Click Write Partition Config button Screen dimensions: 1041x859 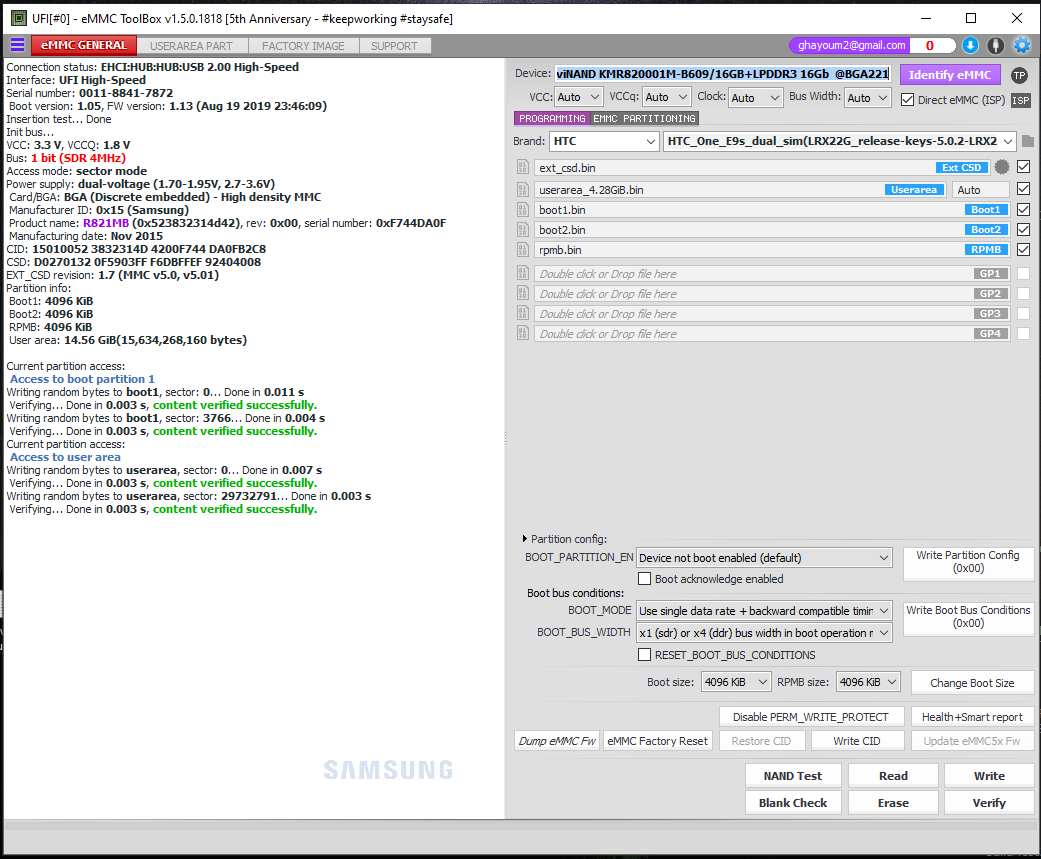[968, 562]
